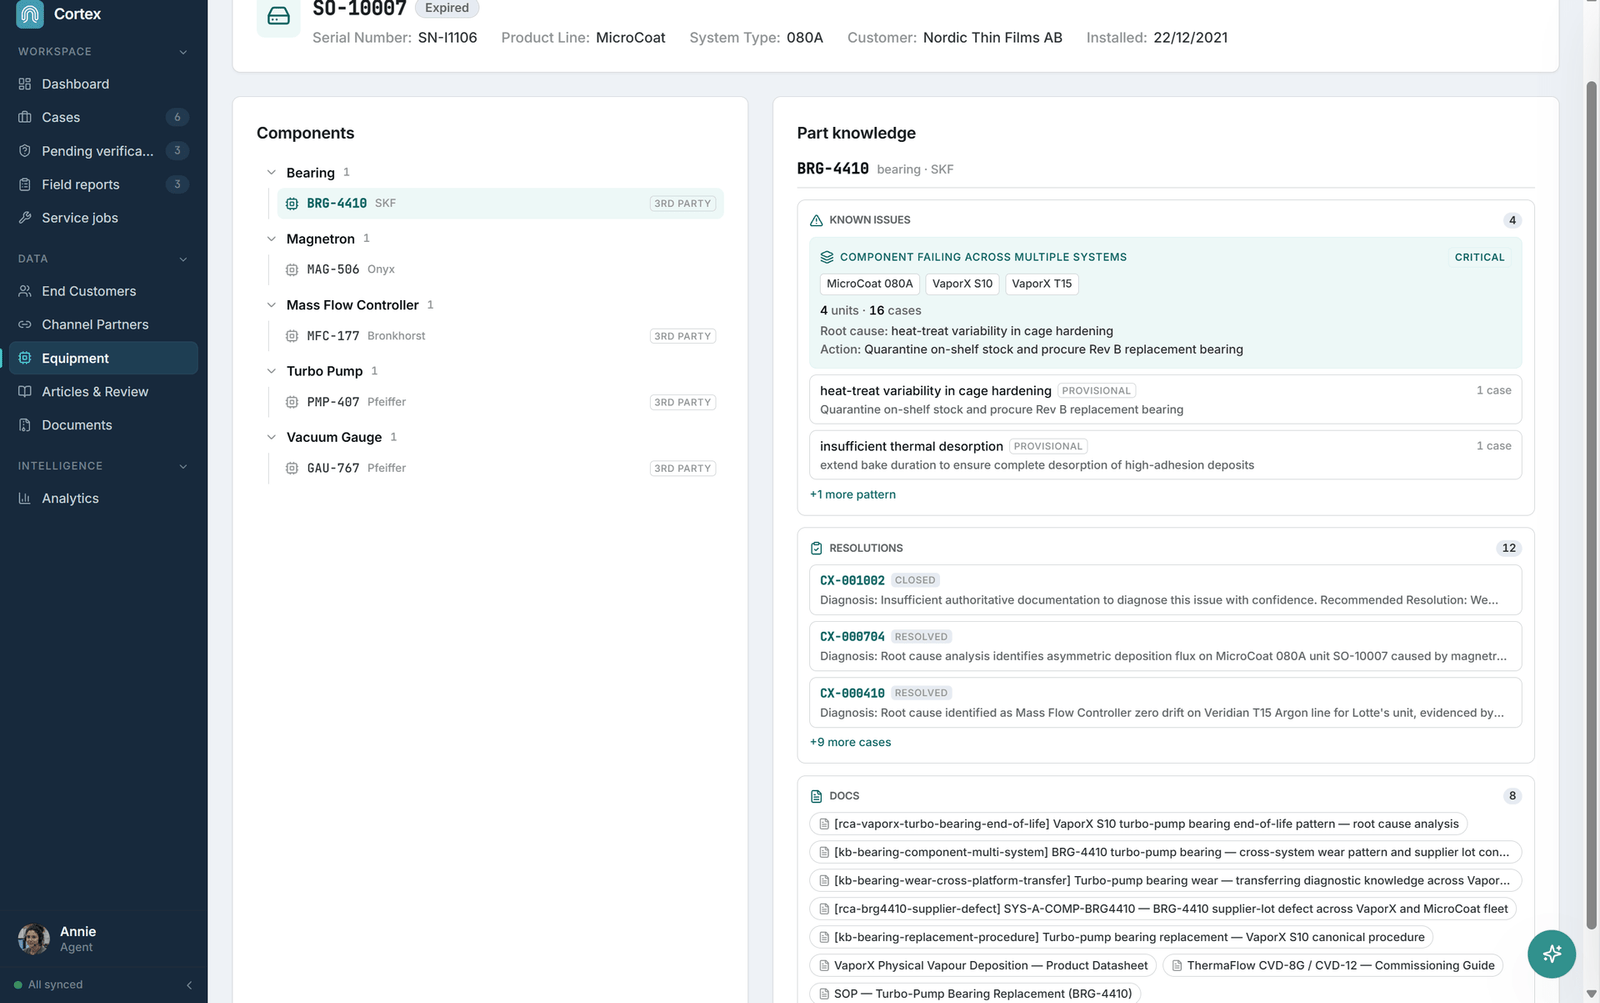This screenshot has width=1600, height=1003.
Task: Navigate to End Customers
Action: pos(103,291)
